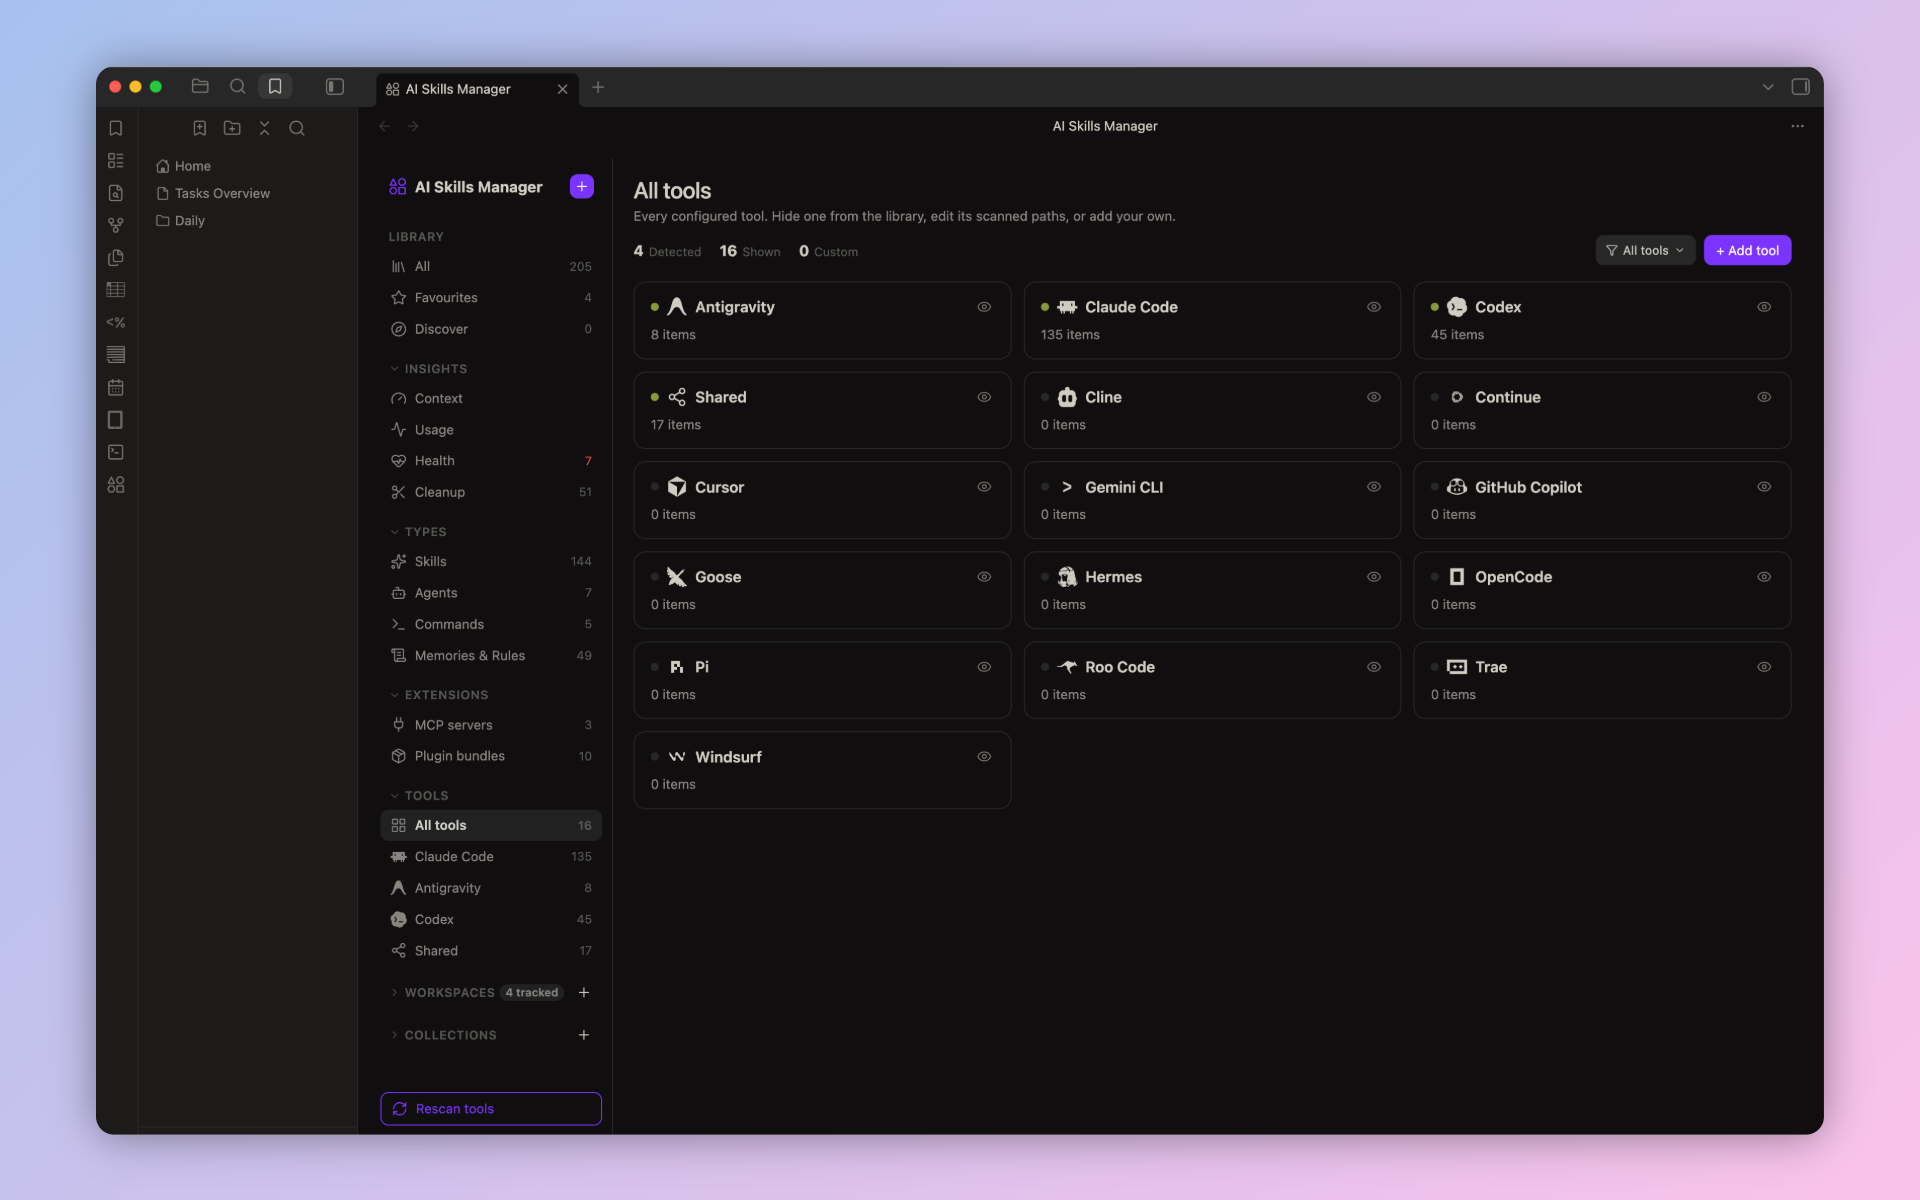Open the Shared tool card
The width and height of the screenshot is (1920, 1200).
coord(822,410)
